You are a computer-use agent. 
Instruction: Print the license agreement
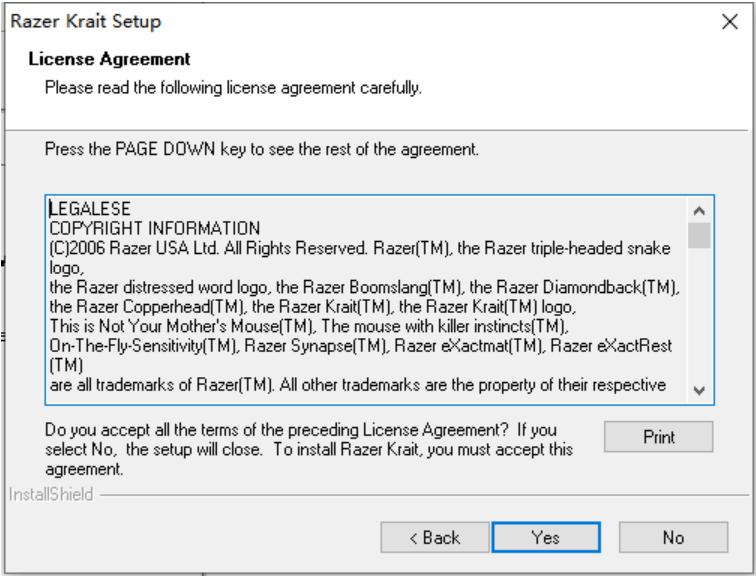(x=658, y=437)
